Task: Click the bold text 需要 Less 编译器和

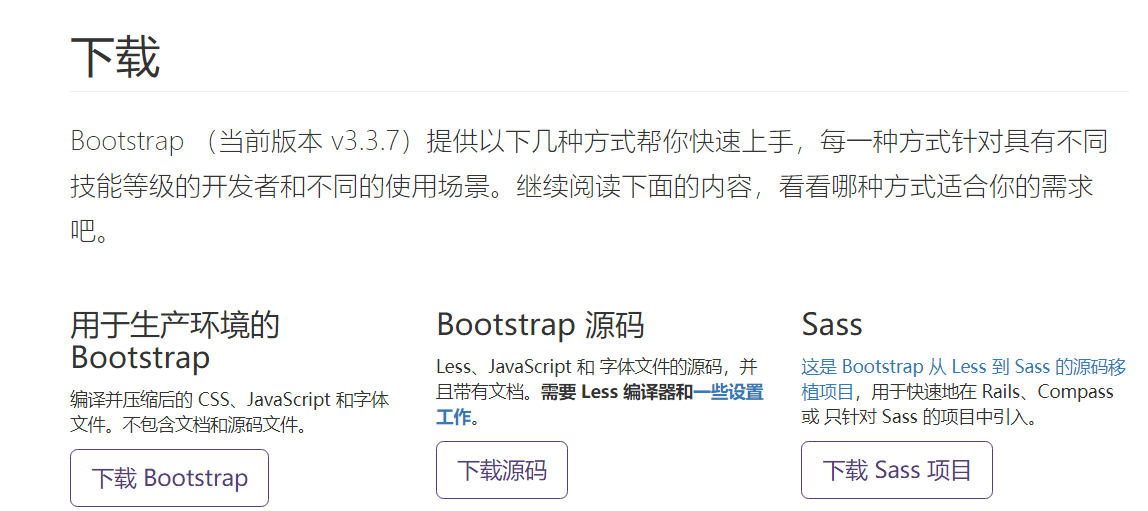Action: pyautogui.click(x=616, y=392)
